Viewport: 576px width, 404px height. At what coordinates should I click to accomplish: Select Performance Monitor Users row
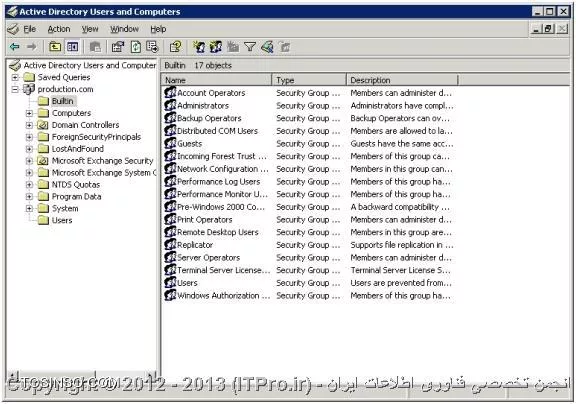pos(222,194)
